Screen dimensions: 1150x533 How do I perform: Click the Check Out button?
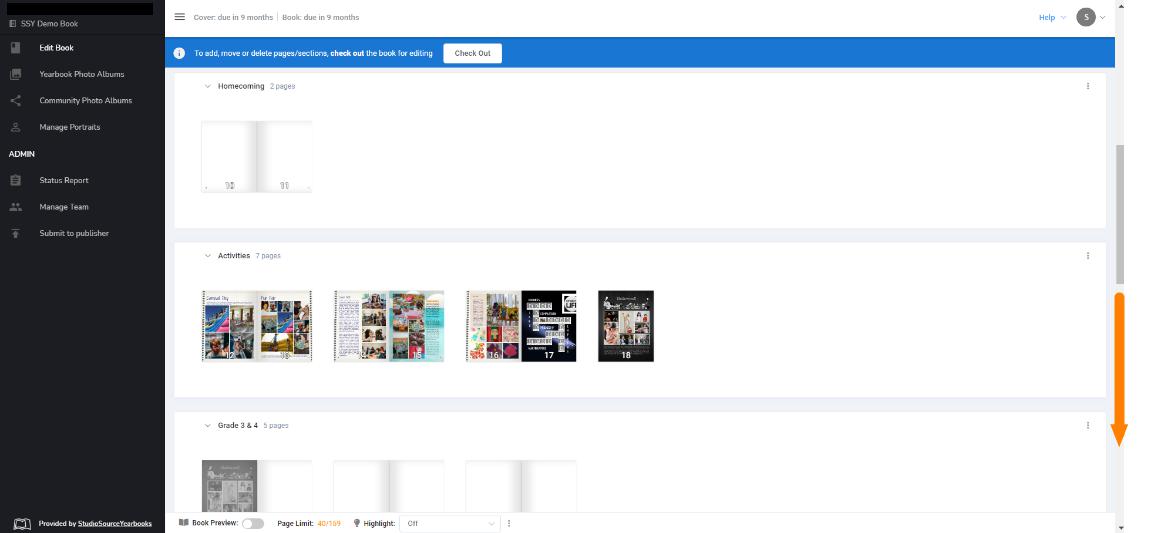point(472,54)
